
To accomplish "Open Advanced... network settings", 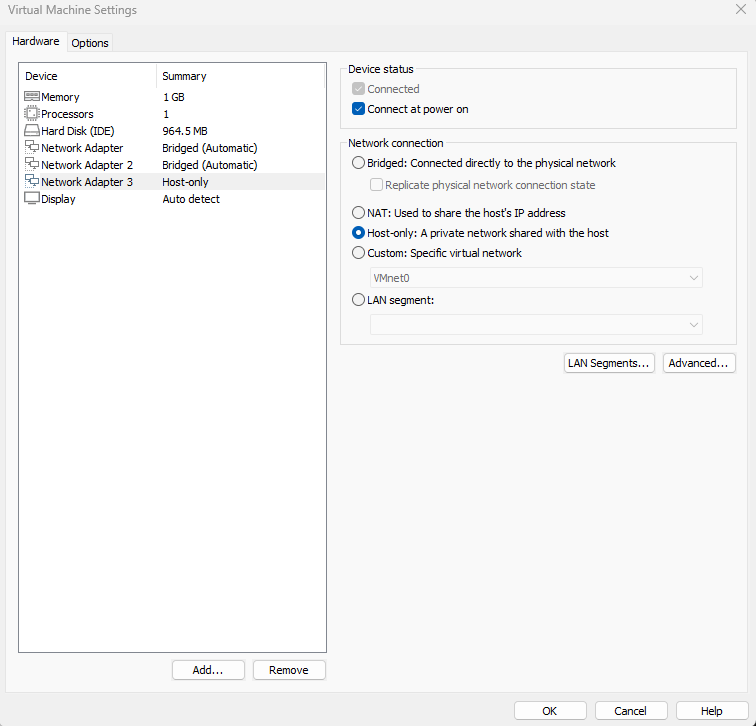I will tap(699, 363).
